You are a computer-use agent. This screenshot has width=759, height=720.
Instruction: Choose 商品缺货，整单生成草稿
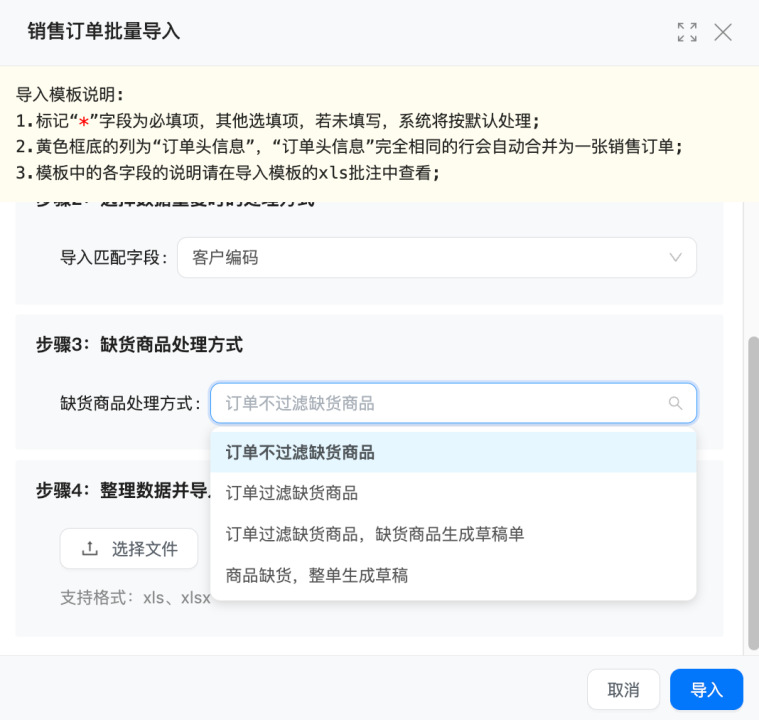coord(453,575)
